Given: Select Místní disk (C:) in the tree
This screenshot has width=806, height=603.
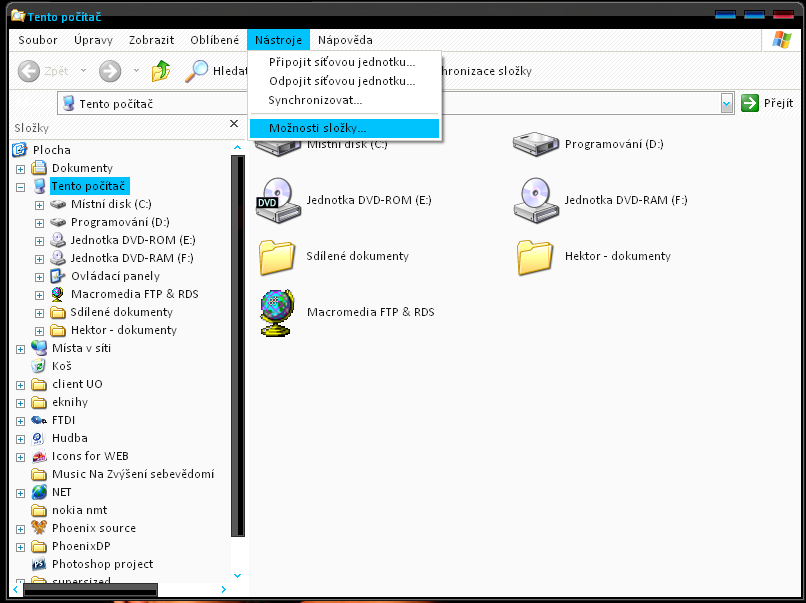Looking at the screenshot, I should point(111,204).
